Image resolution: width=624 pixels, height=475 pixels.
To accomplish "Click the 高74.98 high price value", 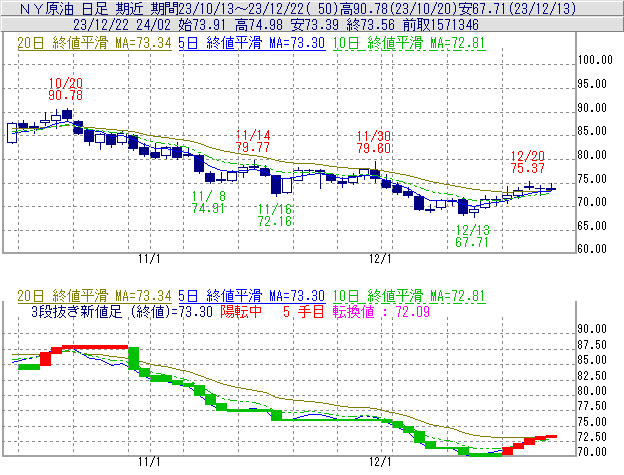I will pyautogui.click(x=259, y=25).
